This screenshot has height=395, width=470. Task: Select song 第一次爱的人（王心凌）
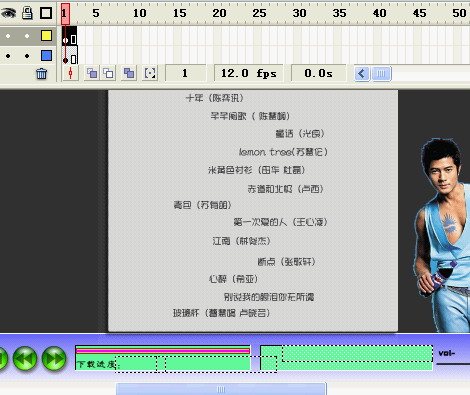(280, 222)
